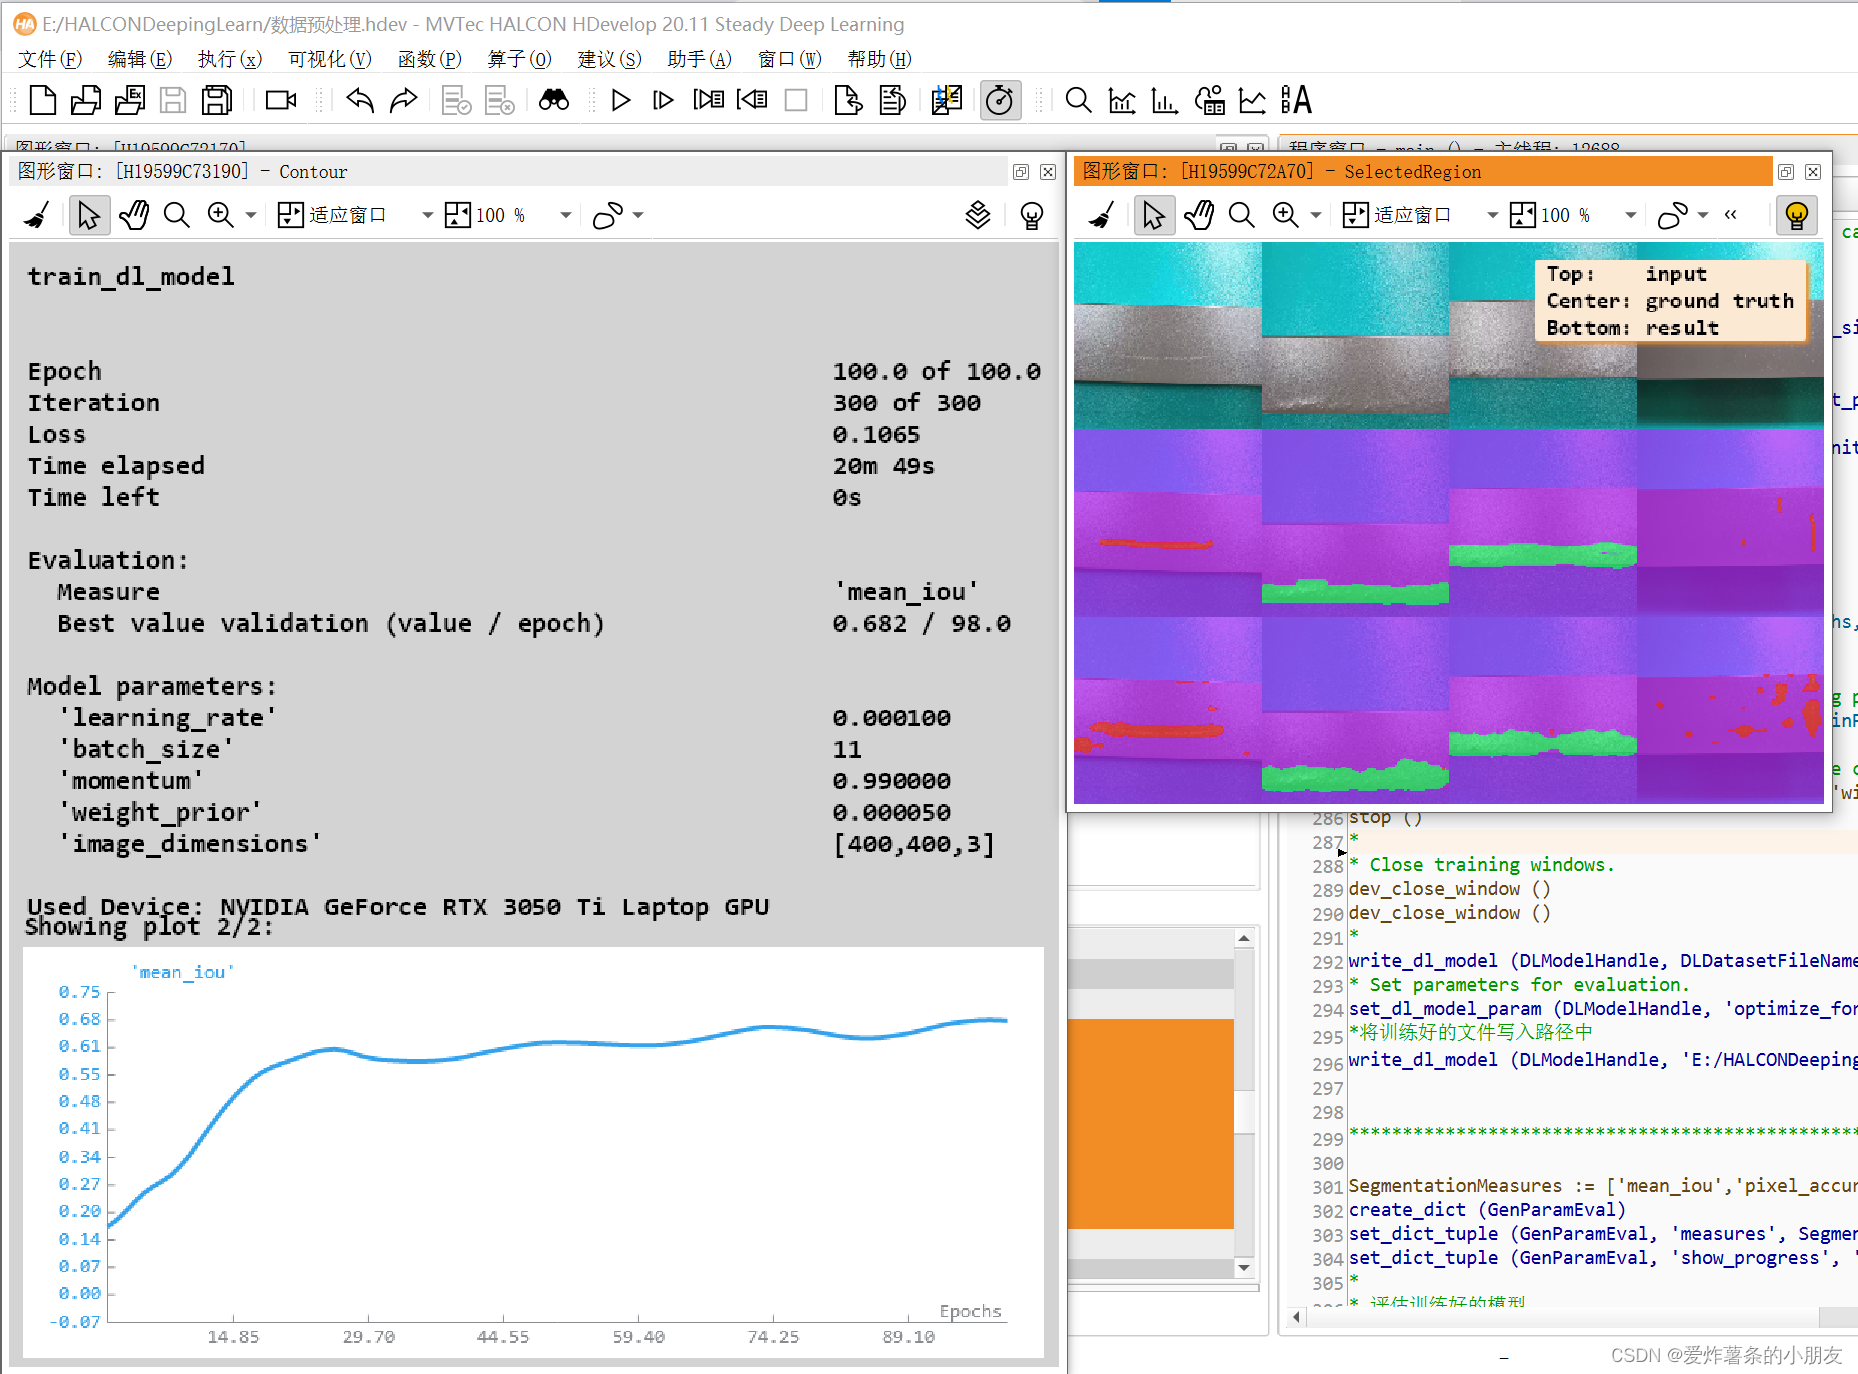Open the 函数(P) menu
Image resolution: width=1858 pixels, height=1374 pixels.
[x=430, y=59]
